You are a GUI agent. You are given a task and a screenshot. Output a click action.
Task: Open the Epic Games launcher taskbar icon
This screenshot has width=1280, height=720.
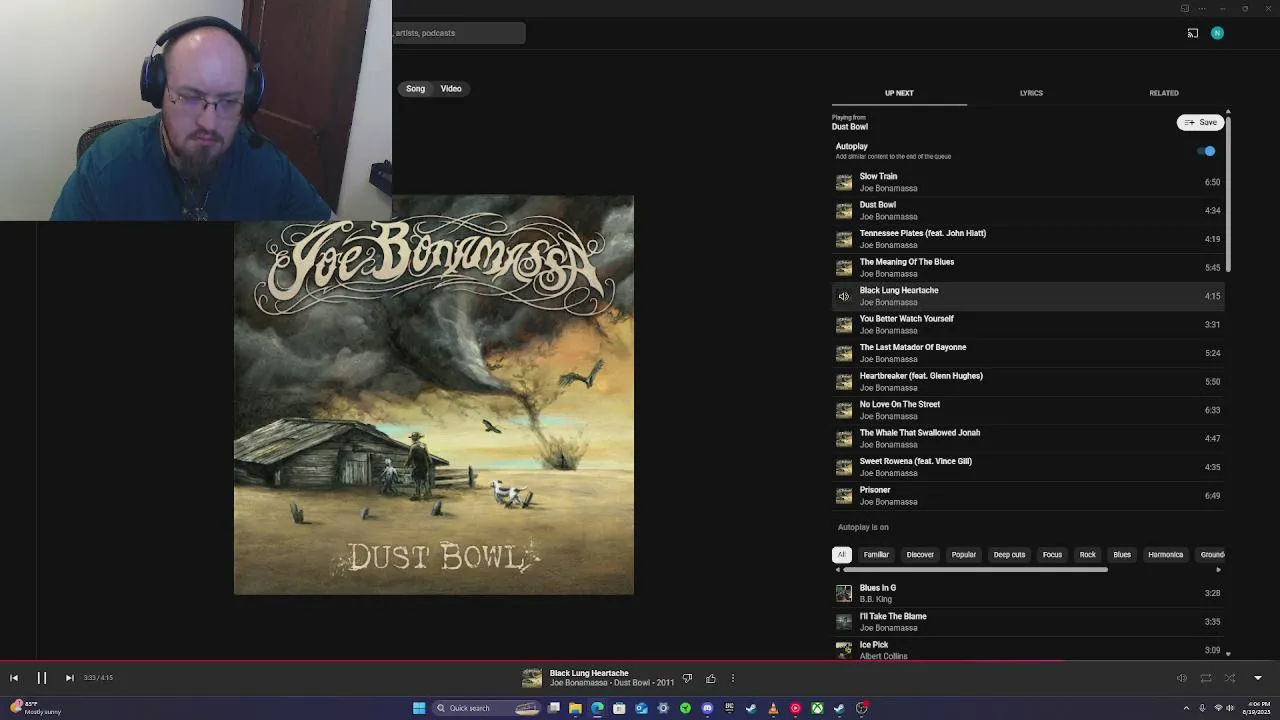pos(729,708)
